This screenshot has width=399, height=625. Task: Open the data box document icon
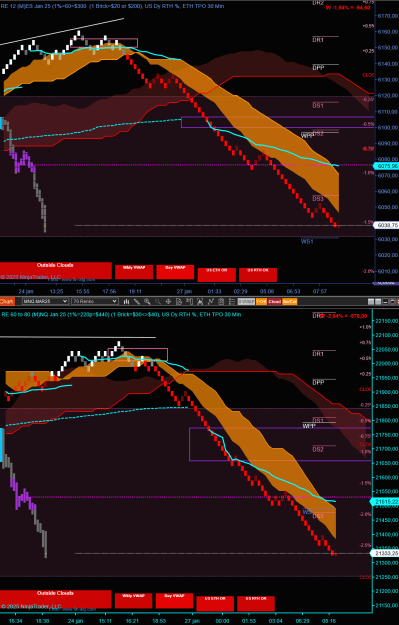(179, 301)
